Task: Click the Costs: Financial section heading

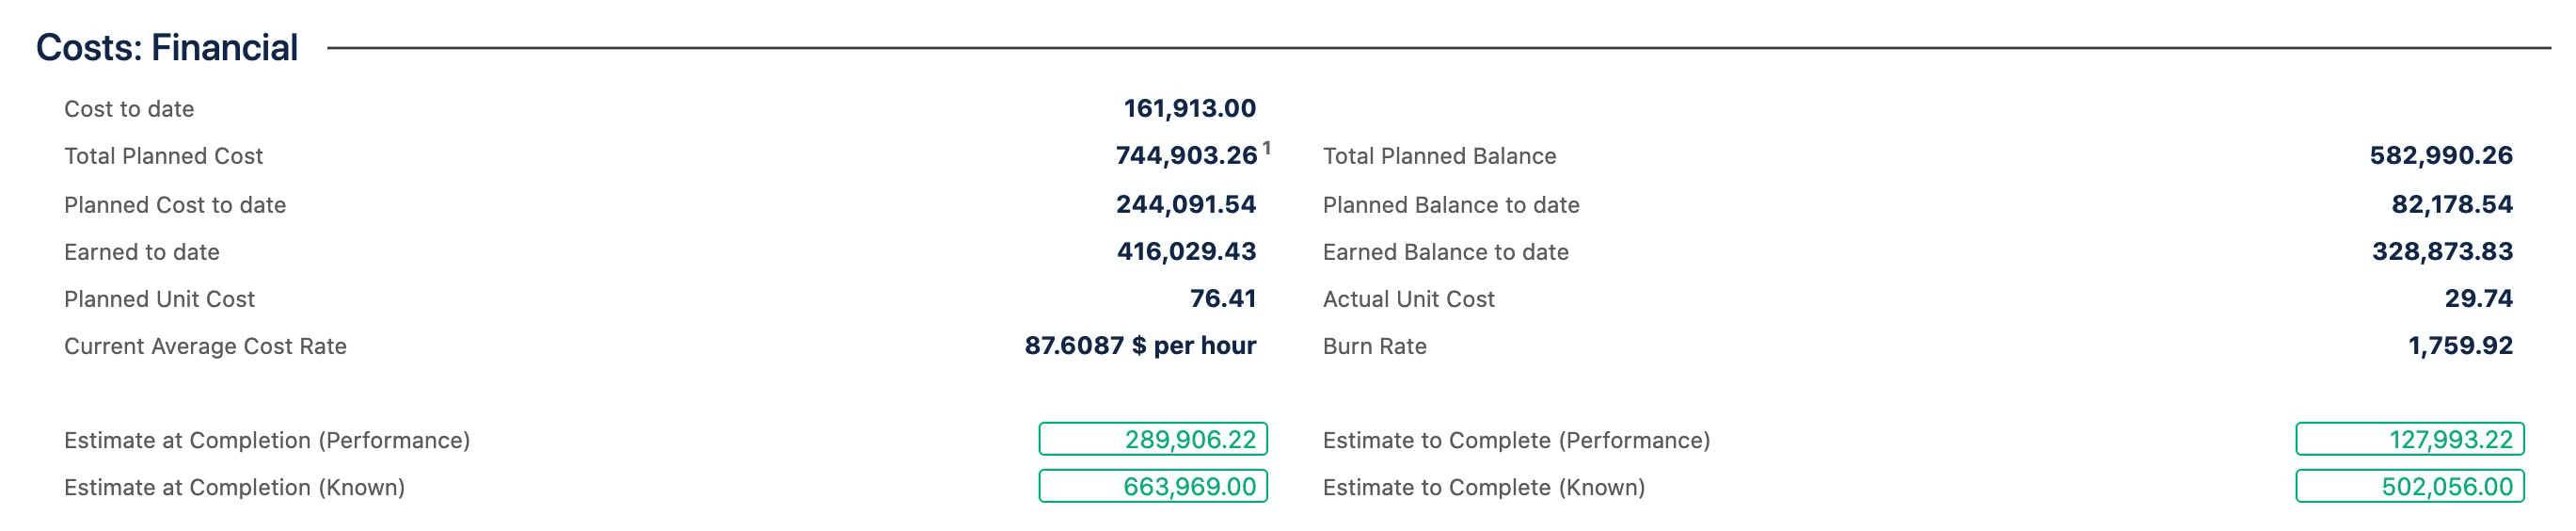Action: [x=167, y=47]
